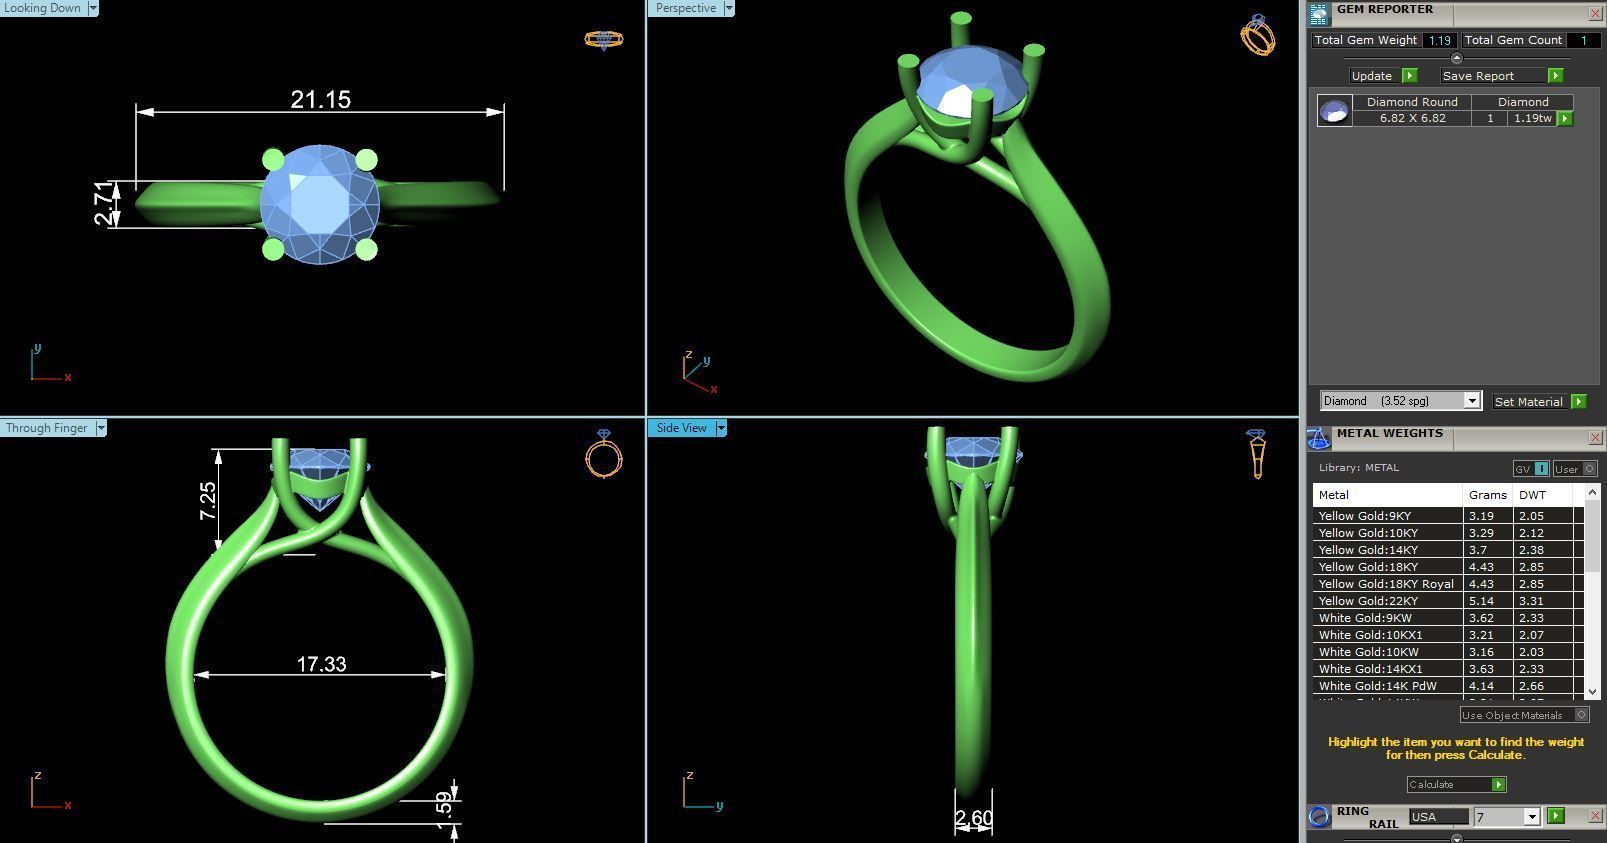Select the Yellow Gold:9KY row
Screen dimensions: 1607x843
[x=1448, y=516]
